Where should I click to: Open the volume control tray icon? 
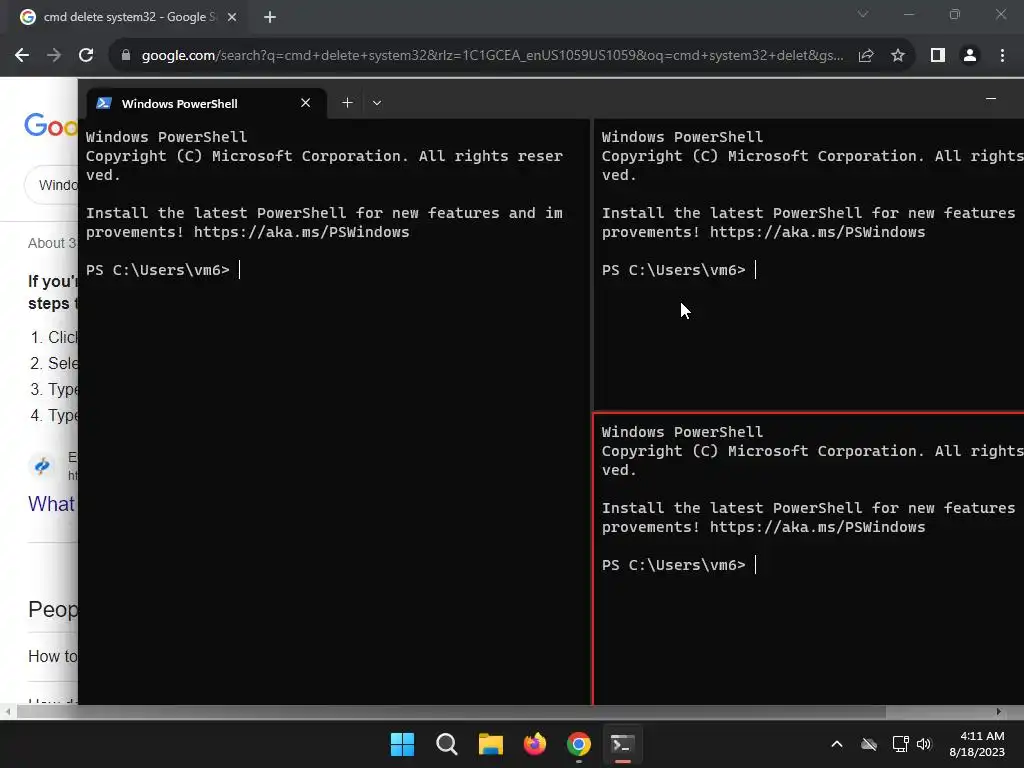[924, 744]
